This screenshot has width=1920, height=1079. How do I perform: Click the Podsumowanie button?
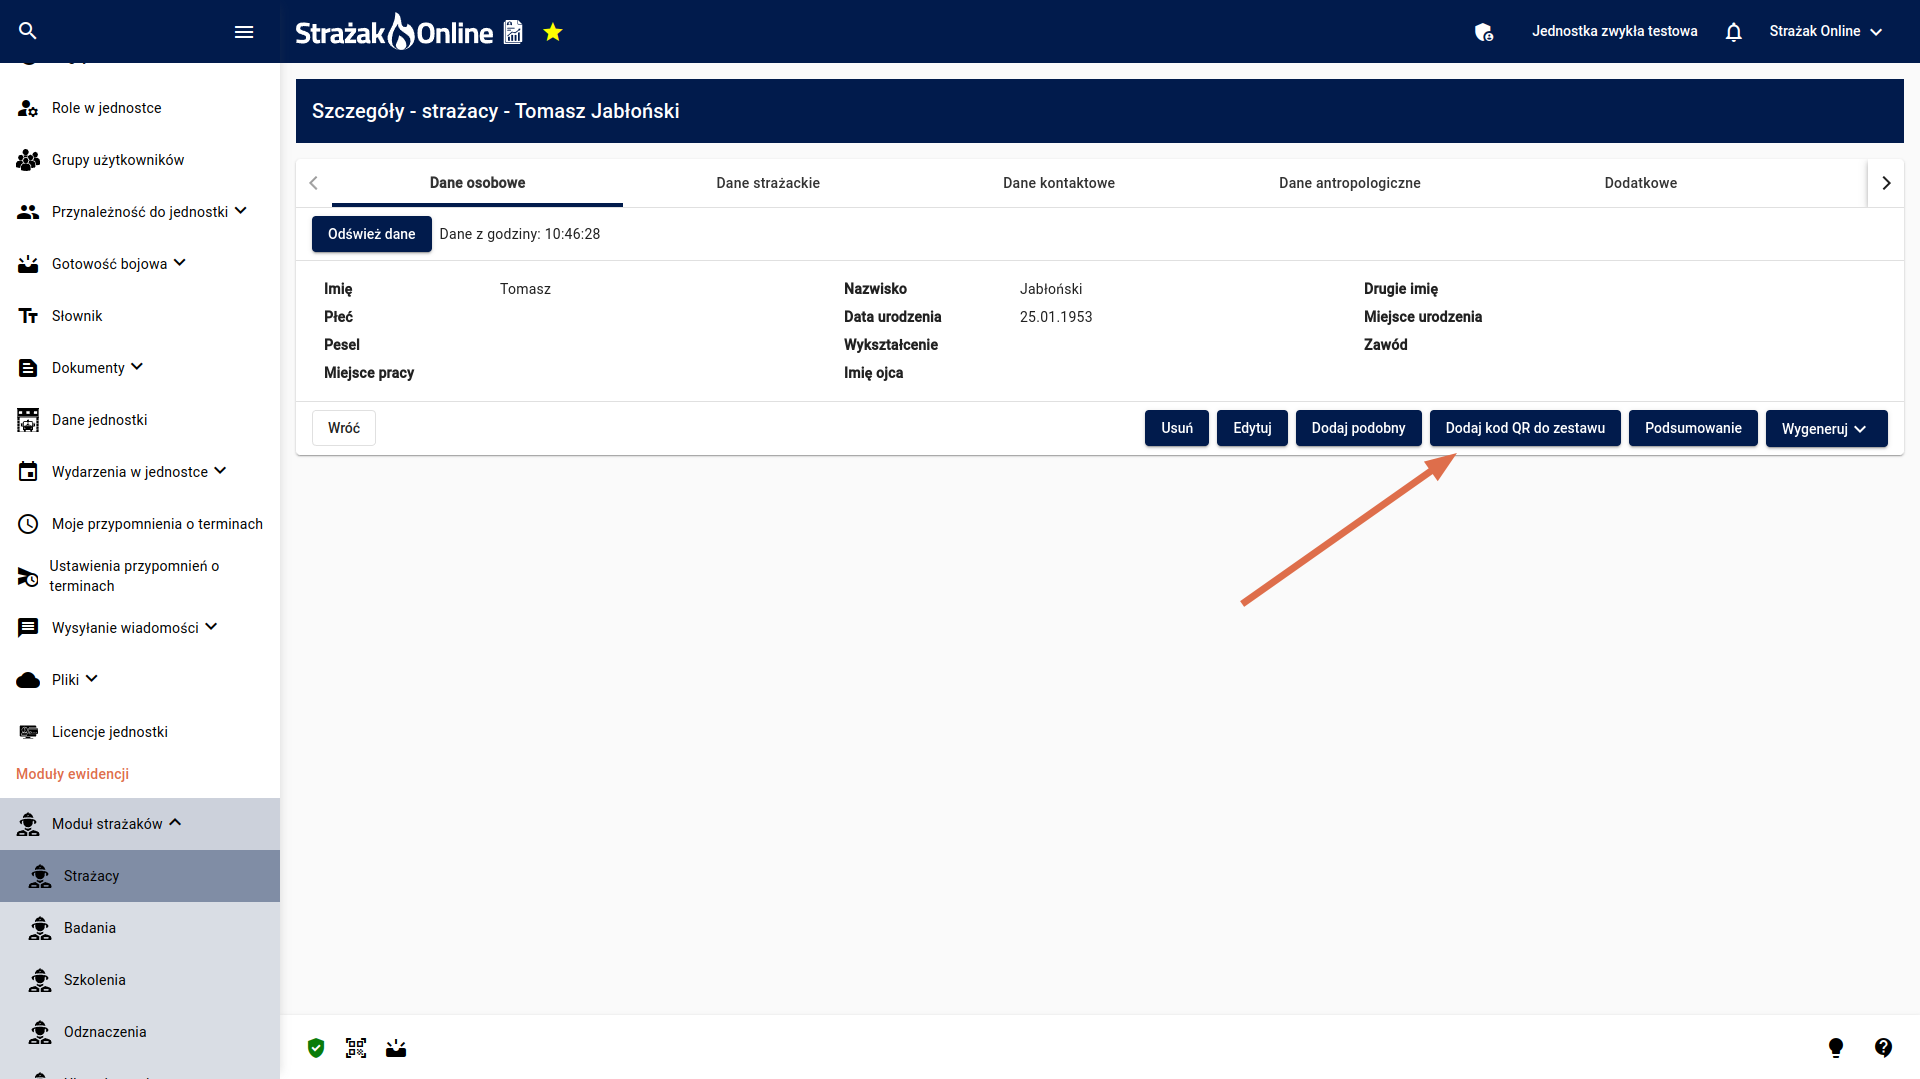coord(1693,428)
